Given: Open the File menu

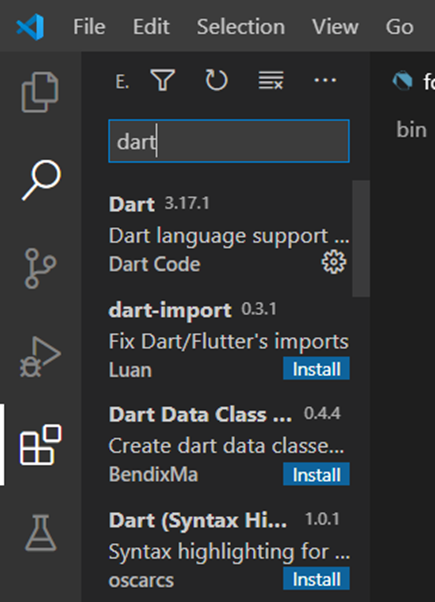Looking at the screenshot, I should coord(89,27).
